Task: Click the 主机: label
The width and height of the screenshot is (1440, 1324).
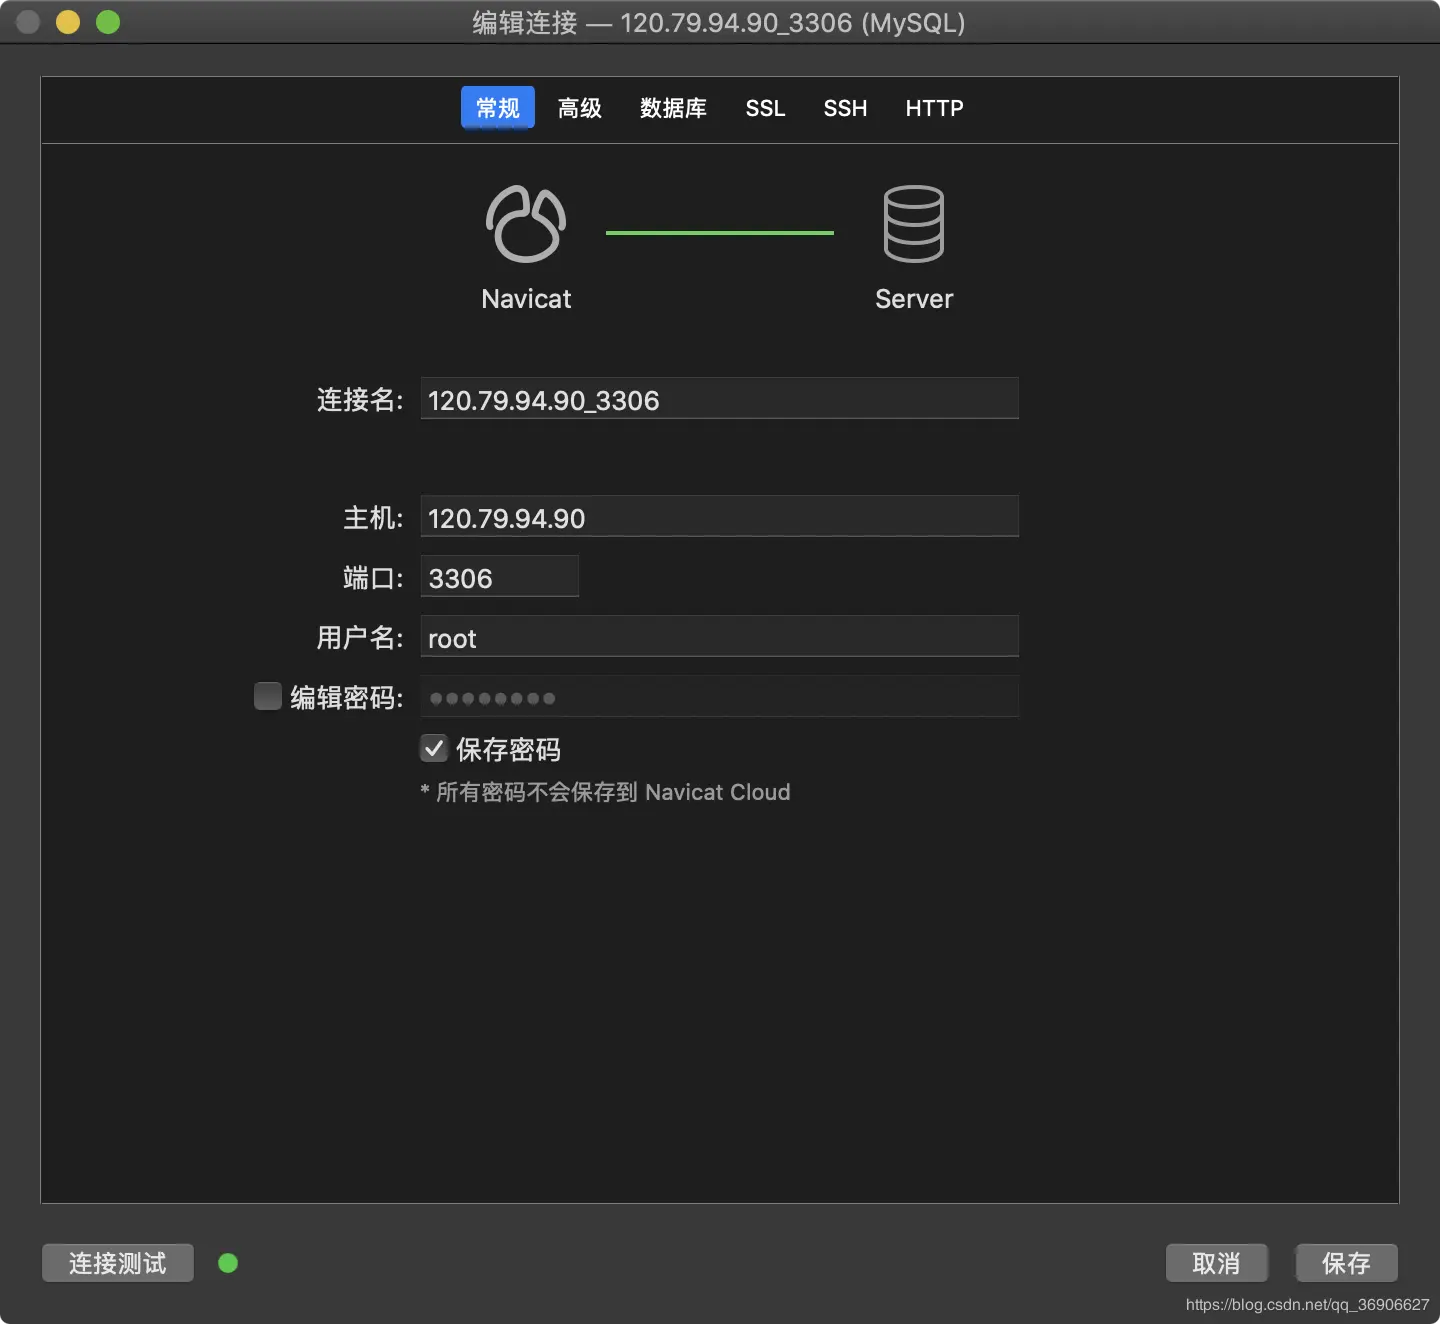Action: click(373, 518)
